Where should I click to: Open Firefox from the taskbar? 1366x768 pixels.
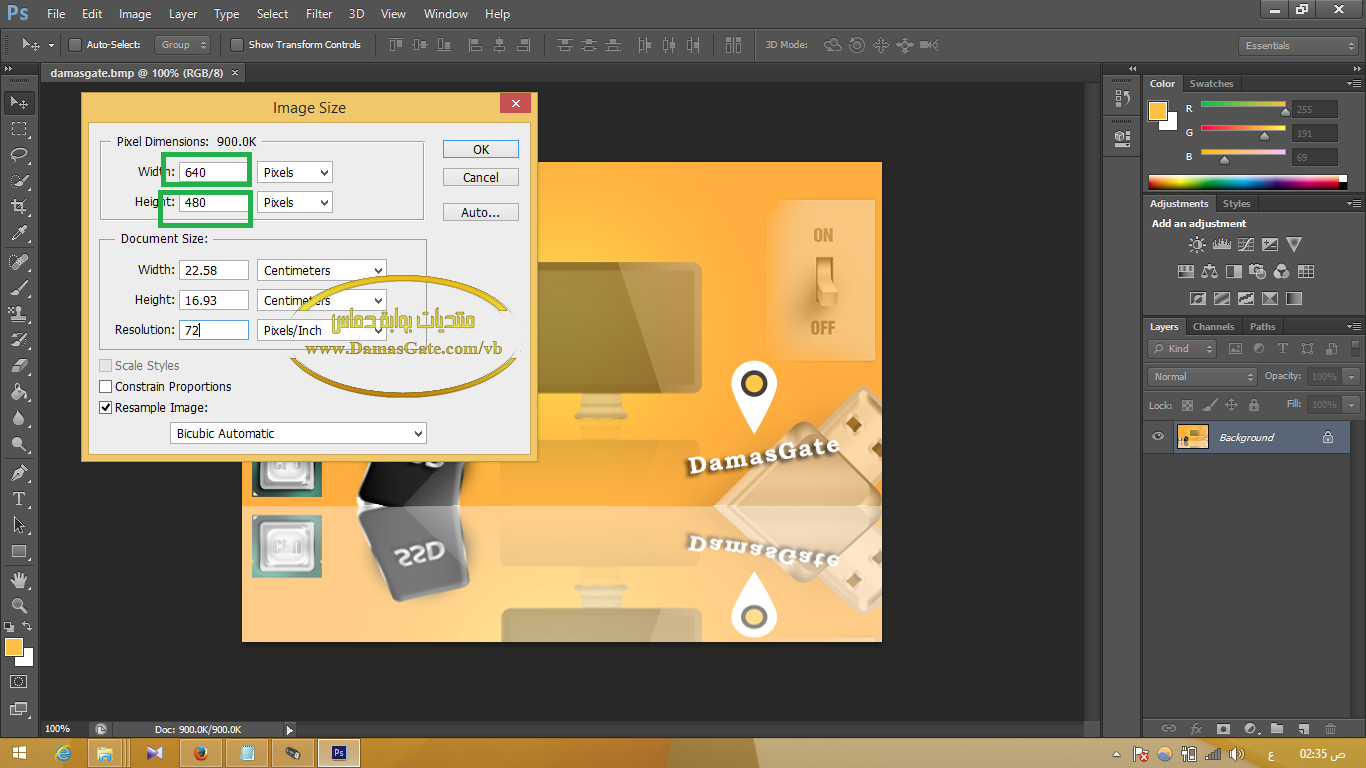[x=202, y=753]
